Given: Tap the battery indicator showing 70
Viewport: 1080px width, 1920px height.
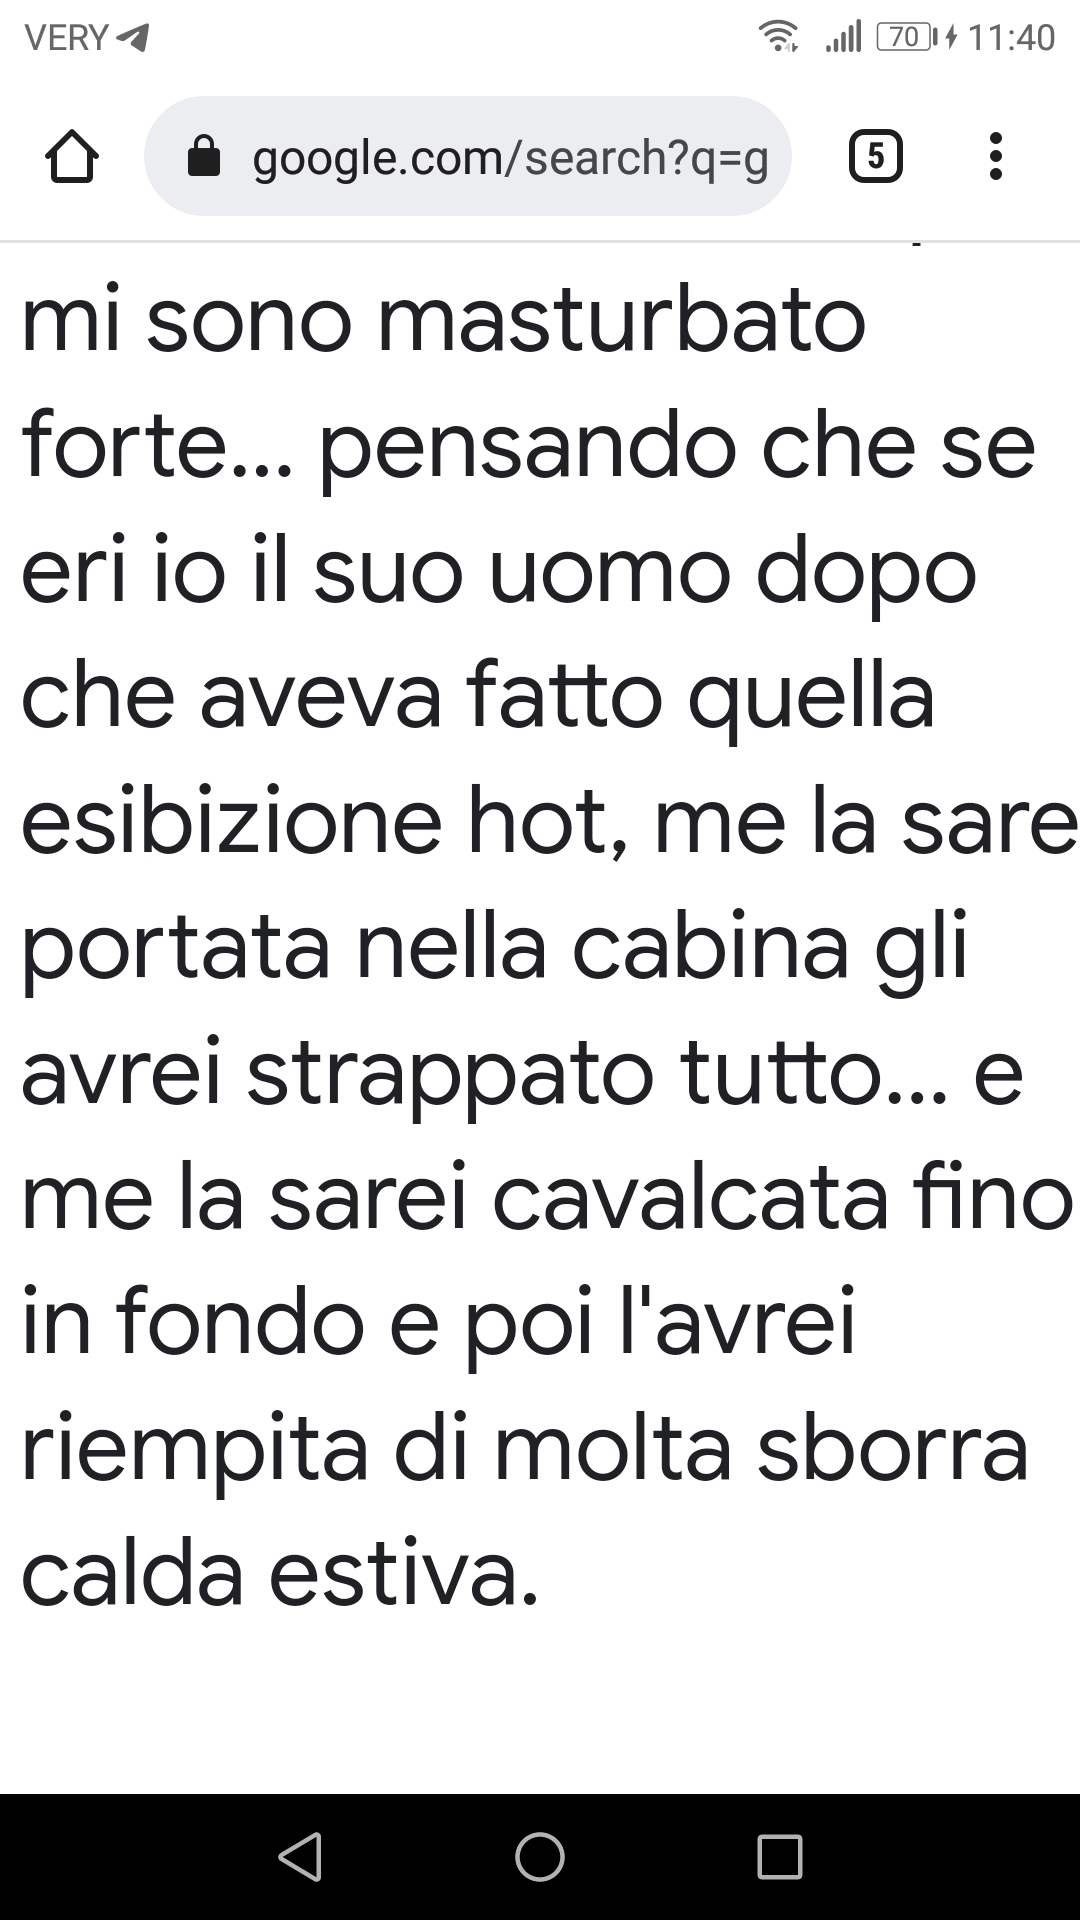Looking at the screenshot, I should pos(906,37).
